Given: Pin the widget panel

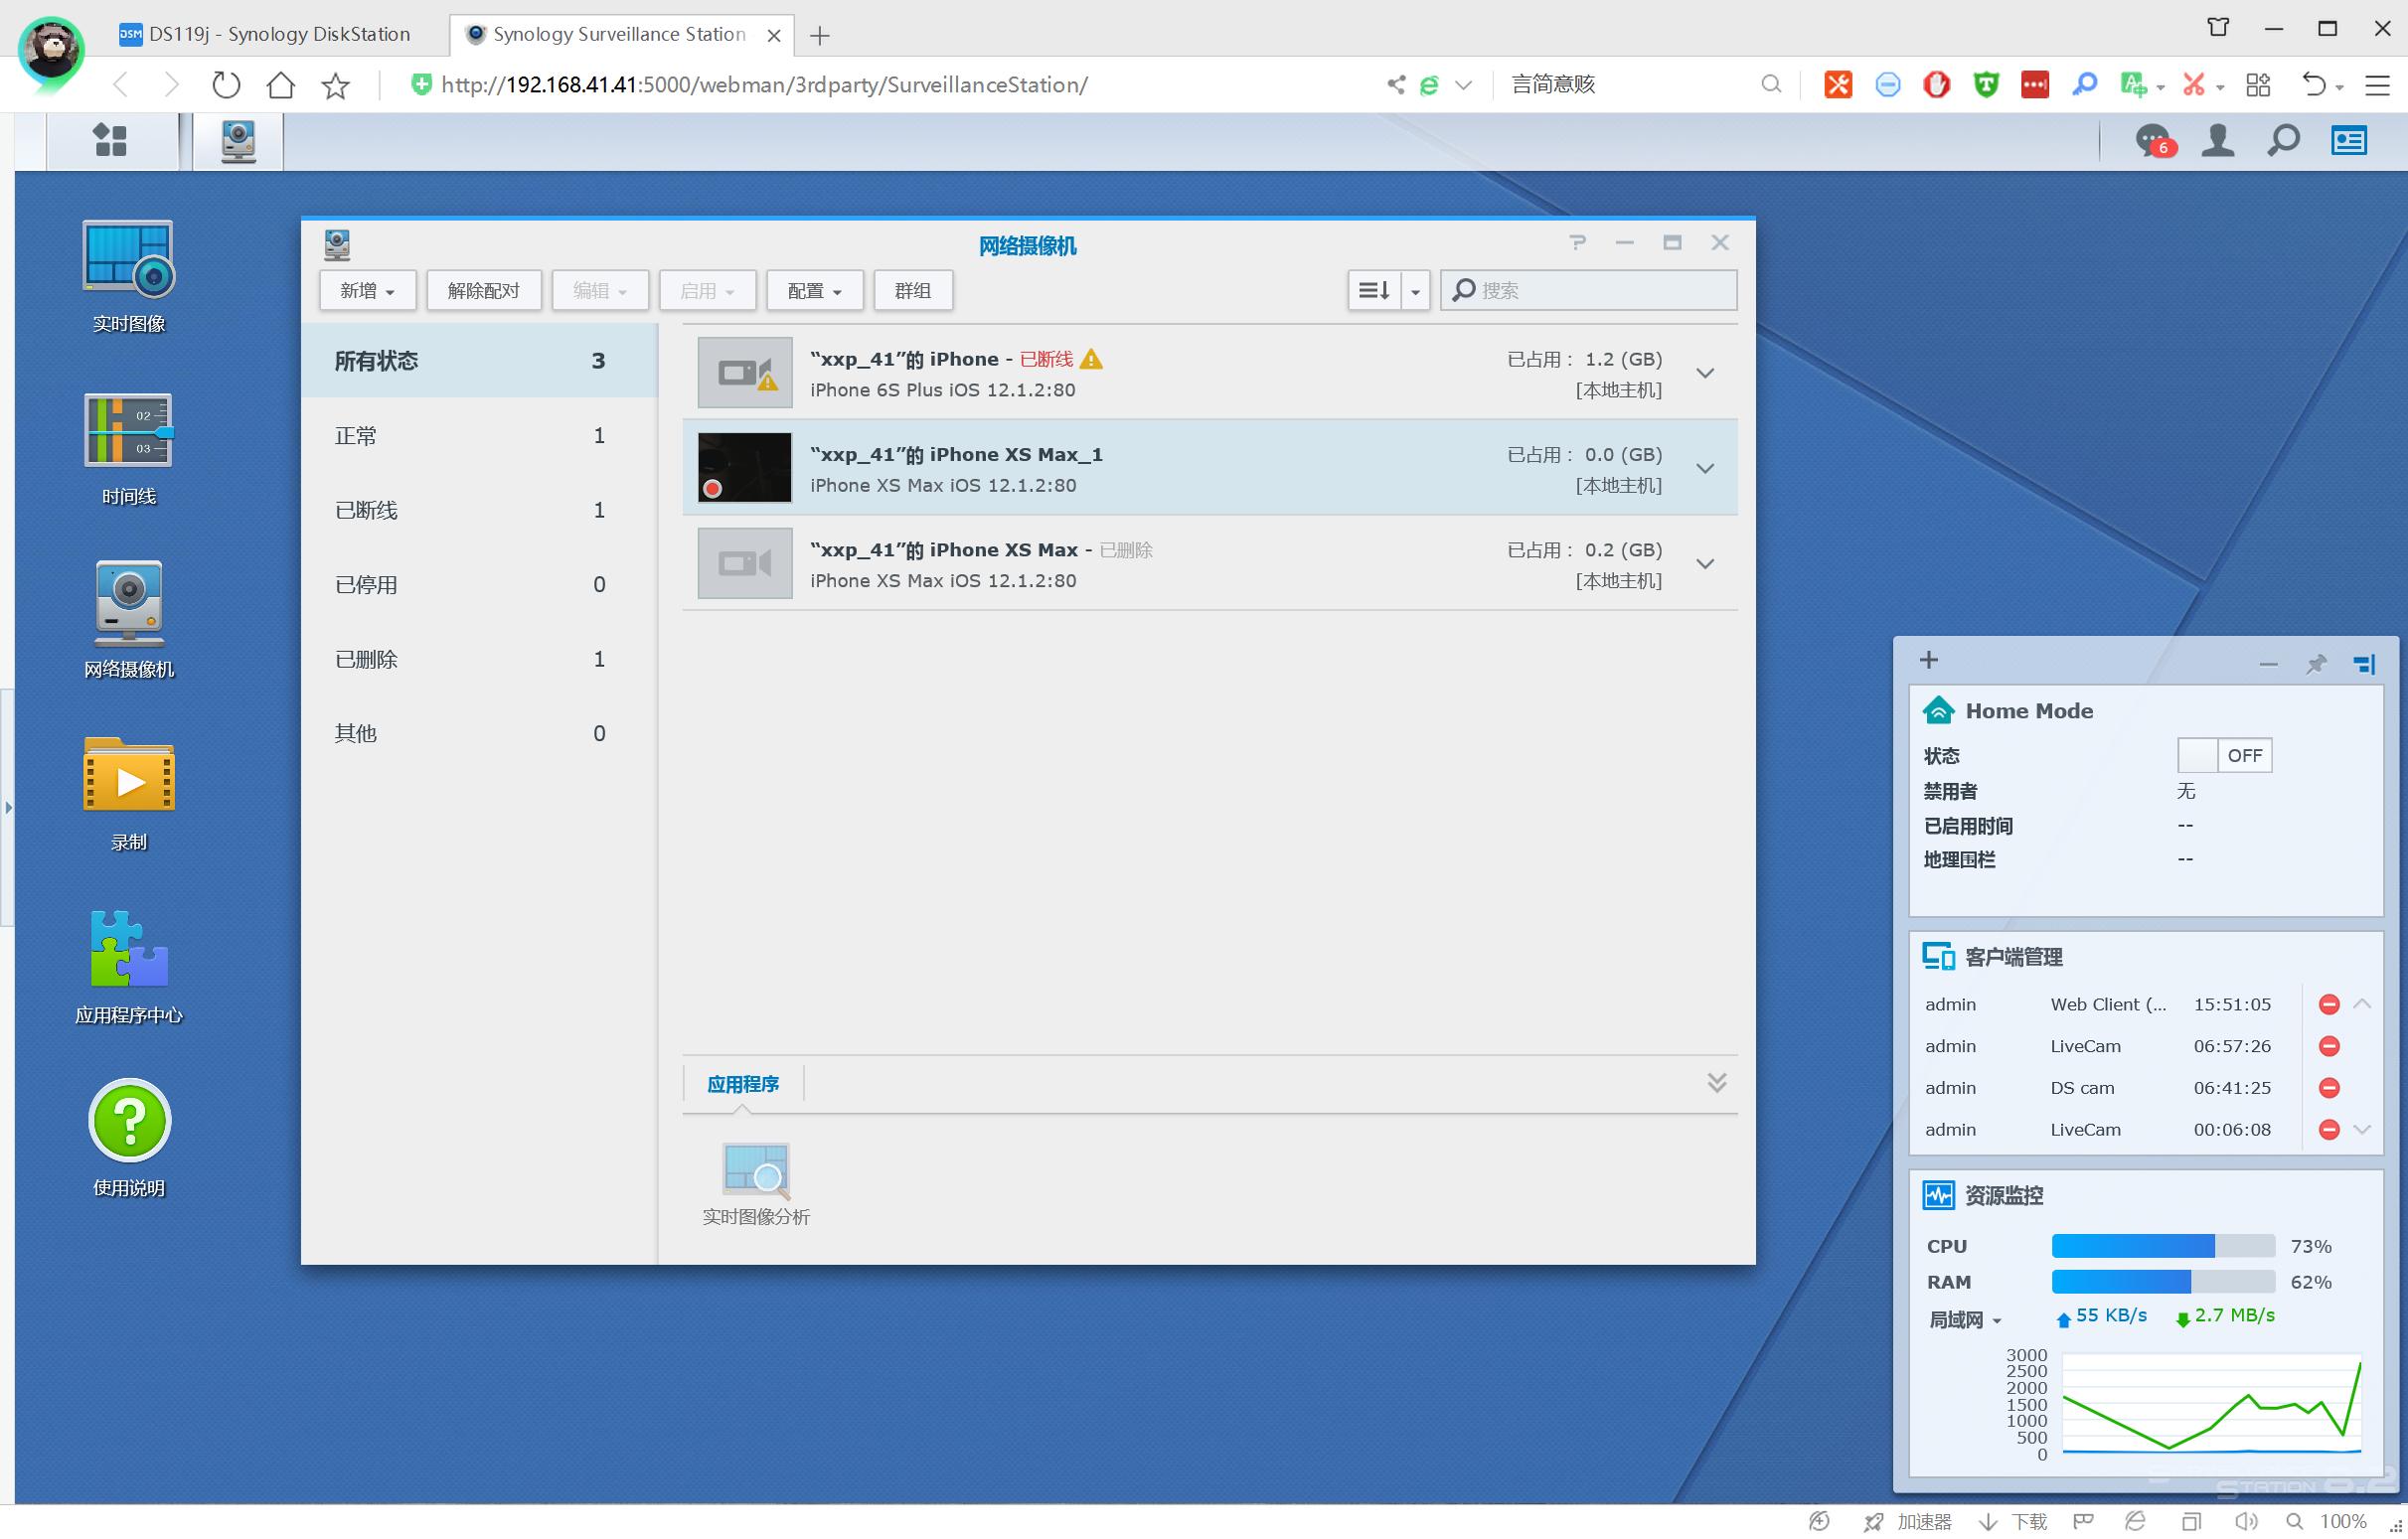Looking at the screenshot, I should 2316,664.
